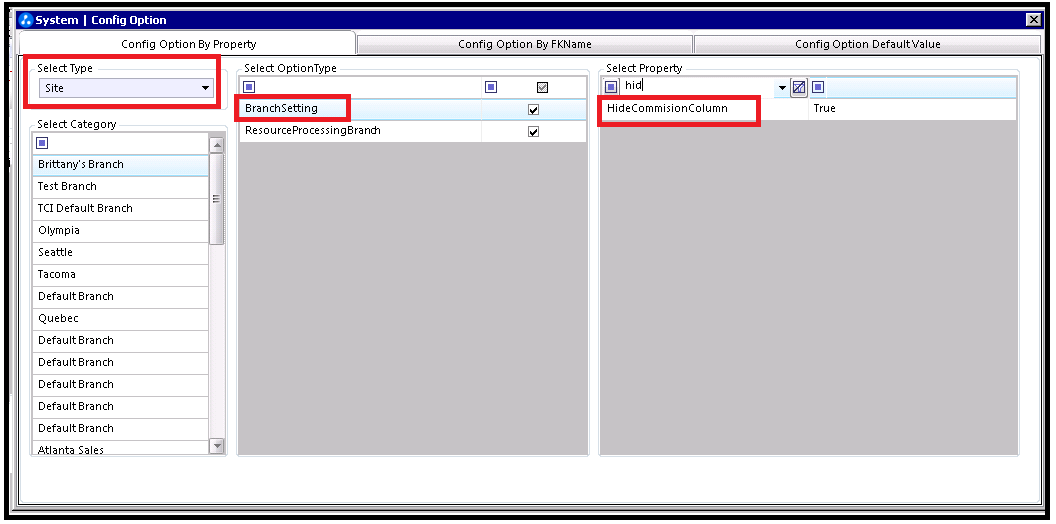The width and height of the screenshot is (1056, 524).
Task: Click the category list scroll-up arrow
Action: (217, 145)
